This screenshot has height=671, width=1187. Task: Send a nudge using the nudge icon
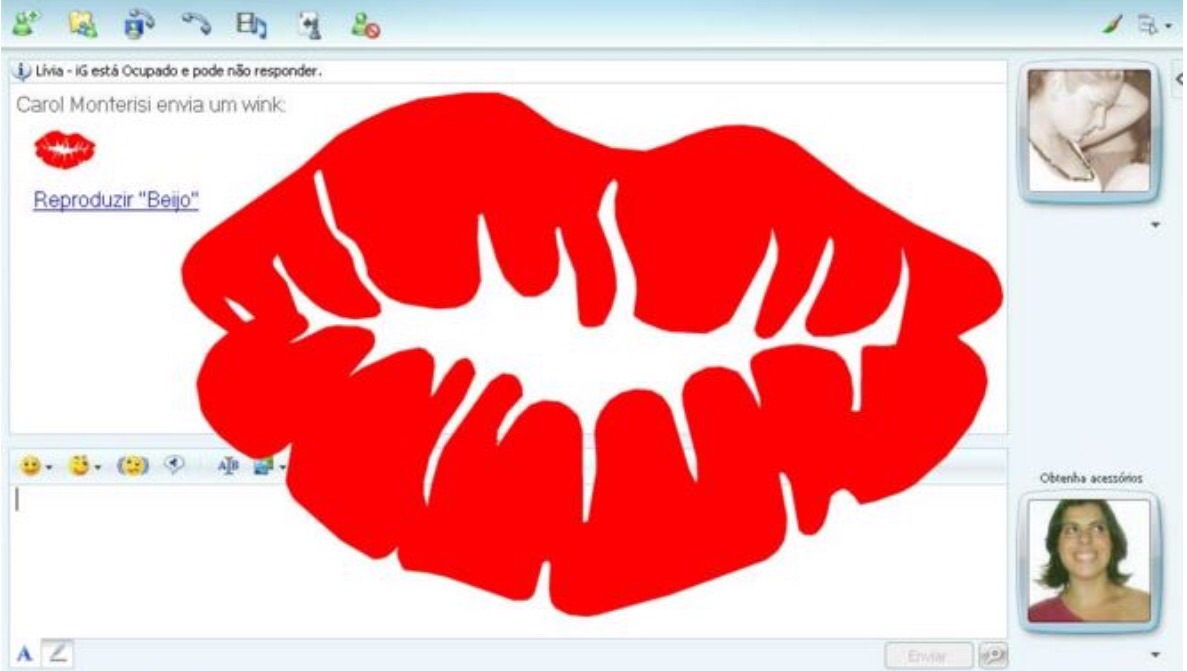pos(131,466)
